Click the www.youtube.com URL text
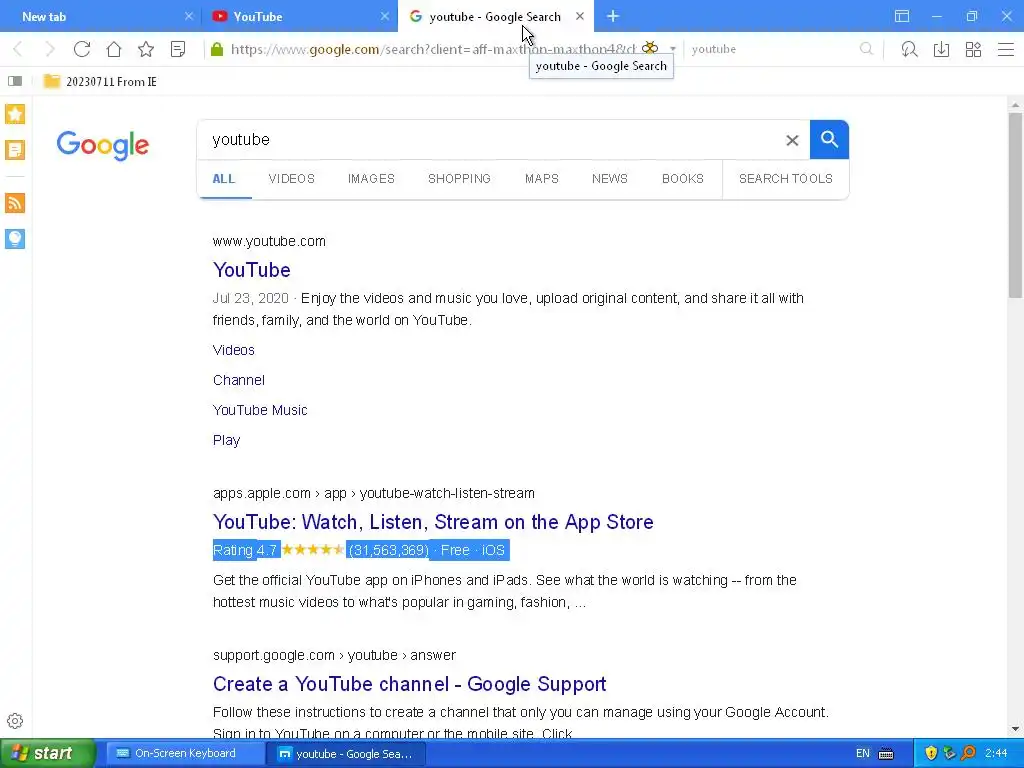The width and height of the screenshot is (1024, 768). click(269, 241)
